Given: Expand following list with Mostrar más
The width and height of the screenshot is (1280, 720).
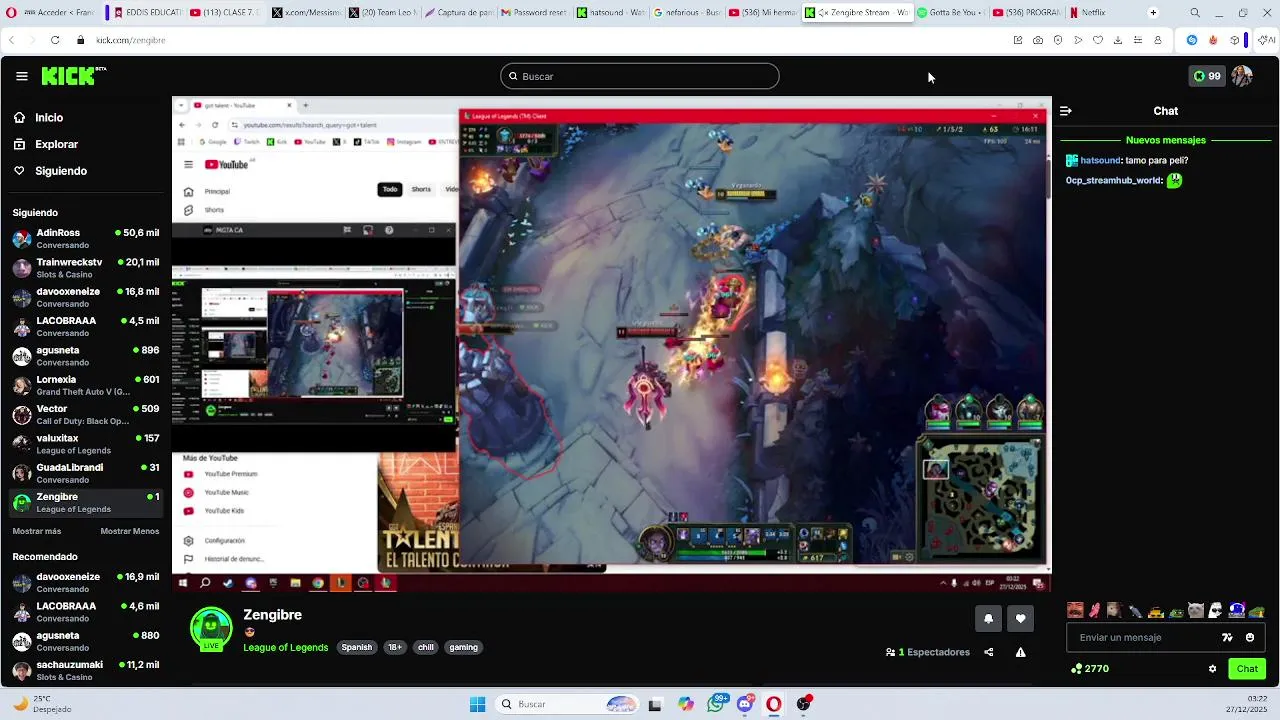Looking at the screenshot, I should (x=36, y=531).
